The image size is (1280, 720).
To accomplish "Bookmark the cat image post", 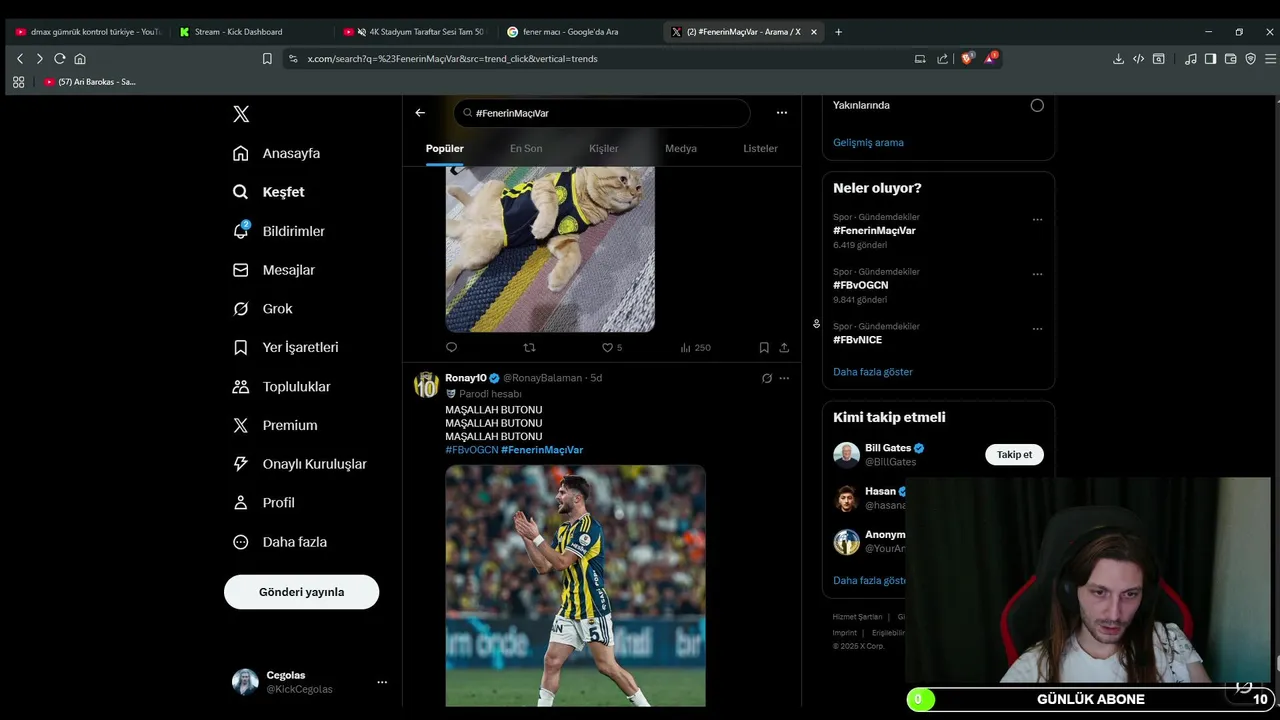I will coord(764,348).
